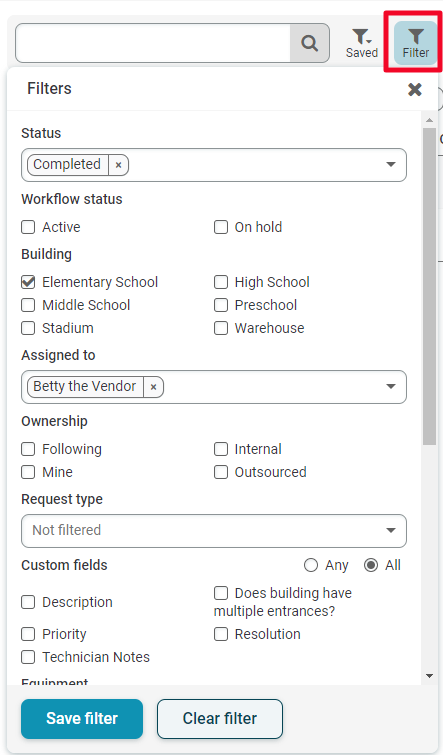Click the vertical scrollbar thumb
Image resolution: width=443 pixels, height=755 pixels.
(430, 286)
